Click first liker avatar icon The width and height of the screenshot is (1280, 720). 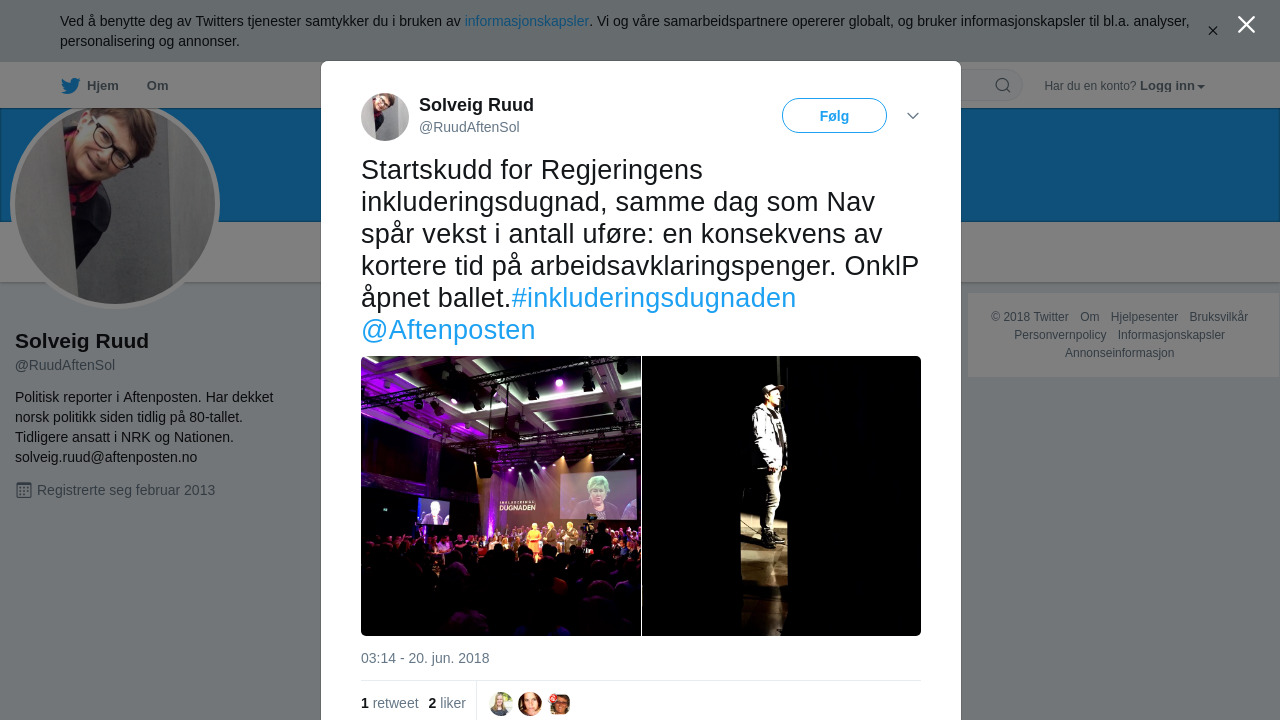(x=501, y=704)
